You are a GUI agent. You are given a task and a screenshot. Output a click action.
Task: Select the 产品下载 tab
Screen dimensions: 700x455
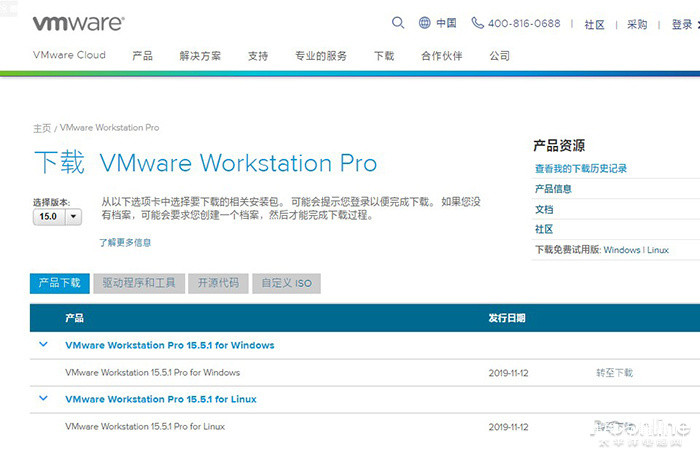[60, 283]
